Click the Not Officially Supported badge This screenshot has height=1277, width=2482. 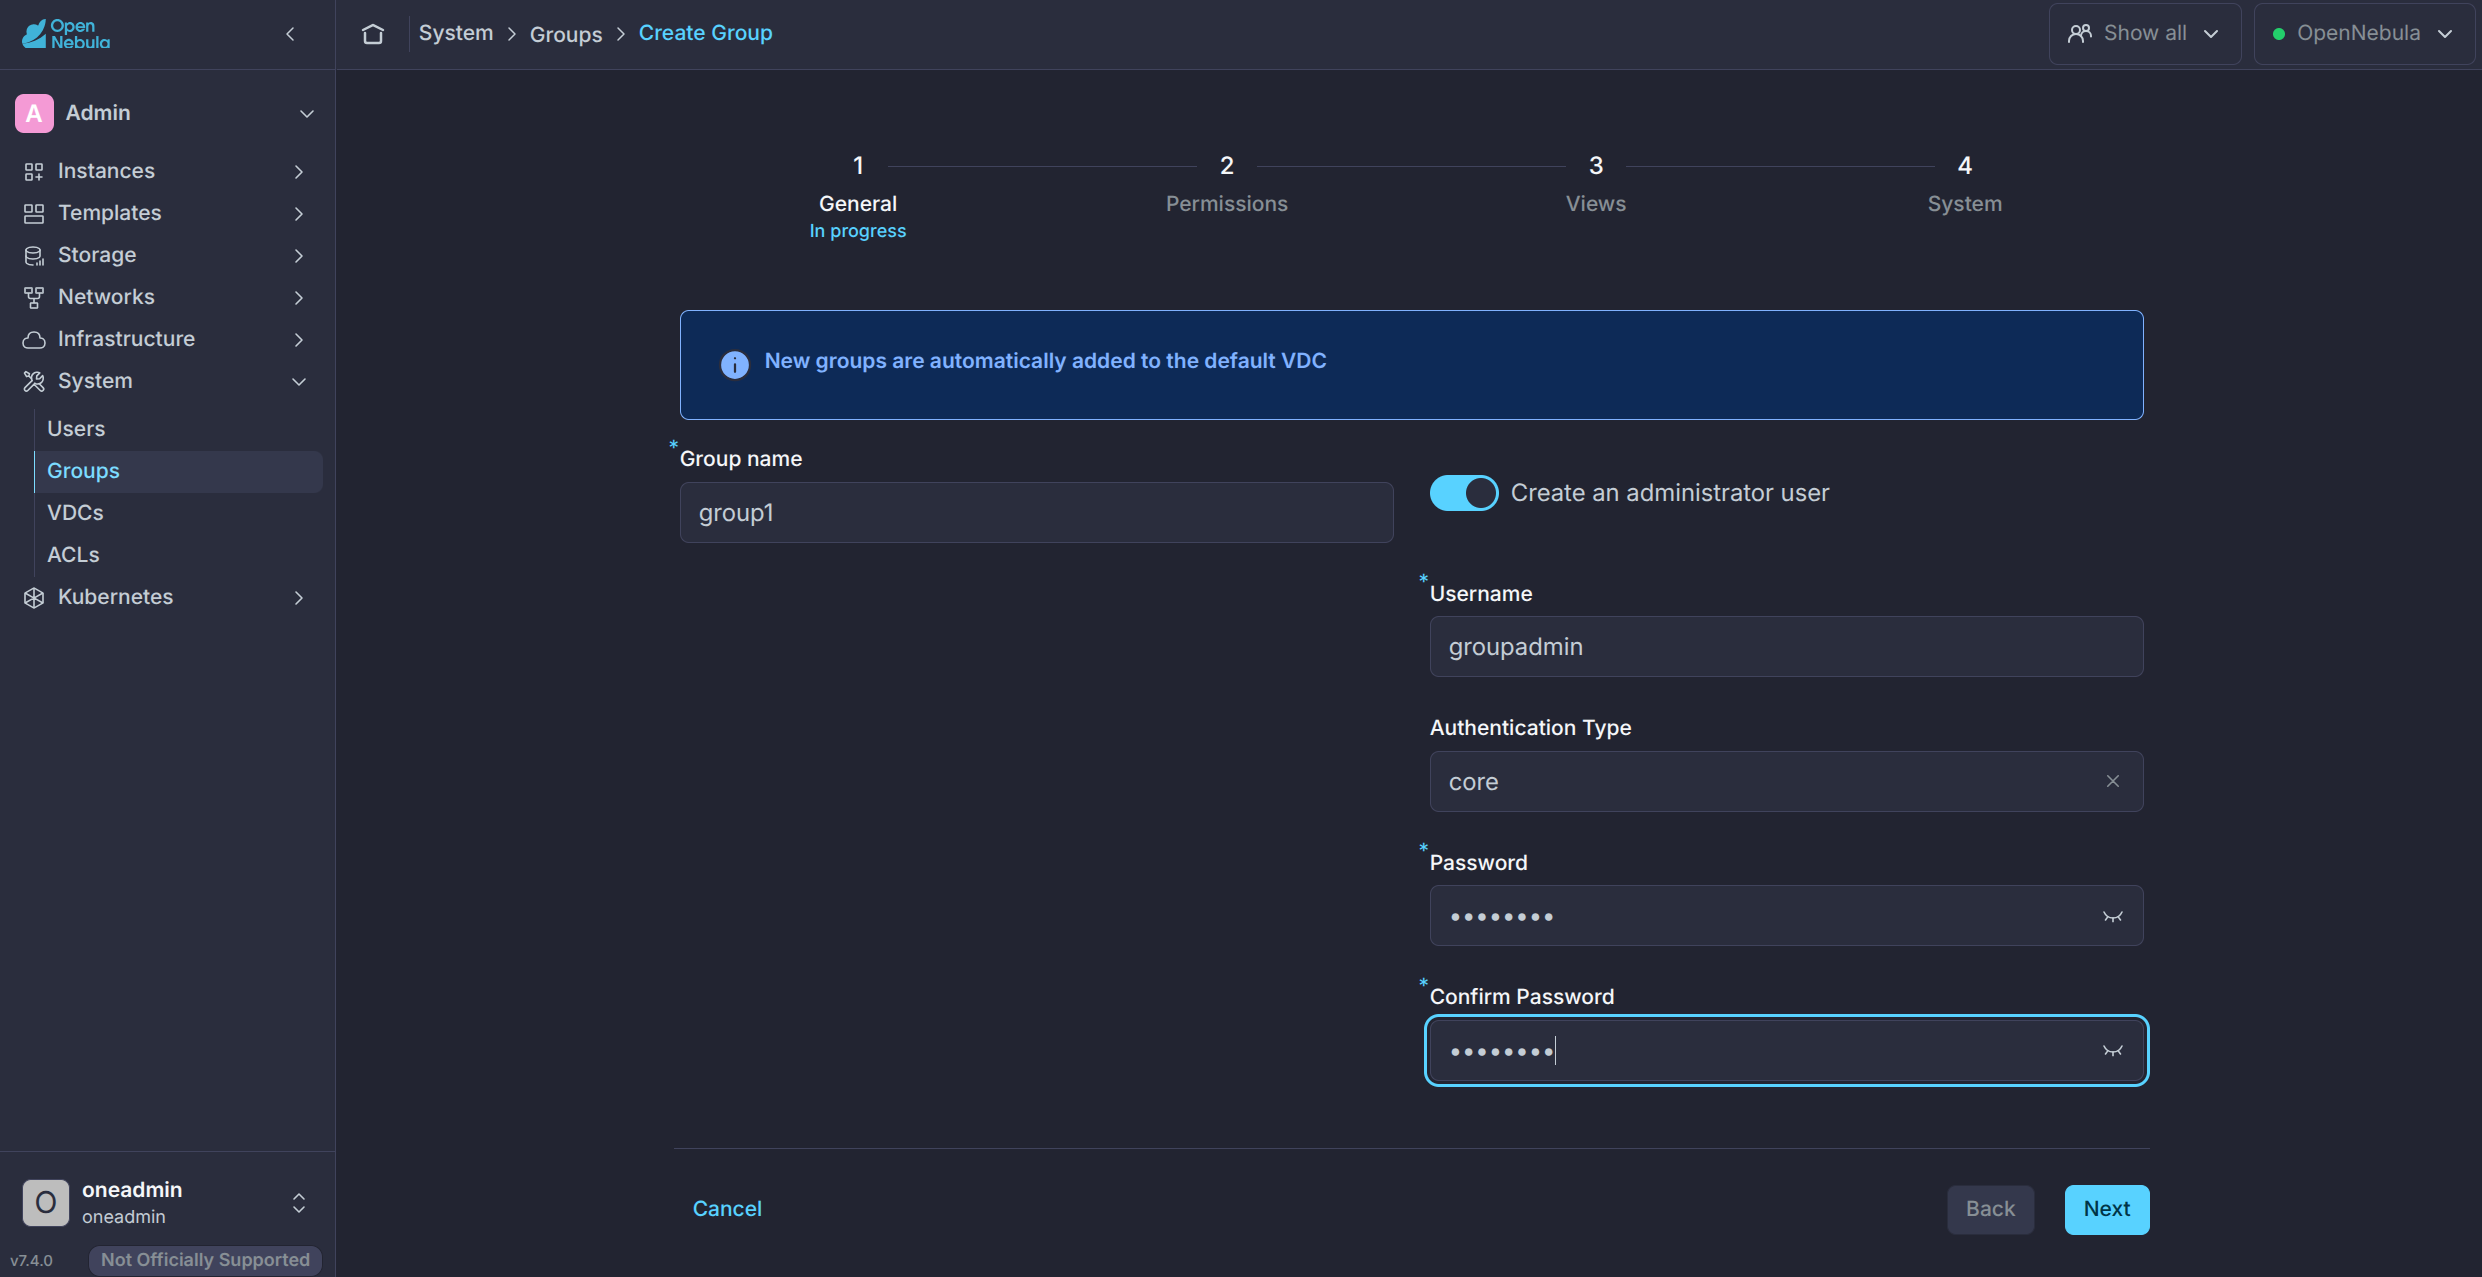(205, 1260)
